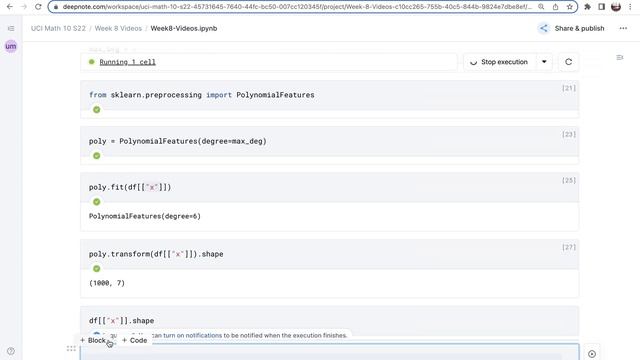
Task: Share this page from address bar
Action: [556, 7]
